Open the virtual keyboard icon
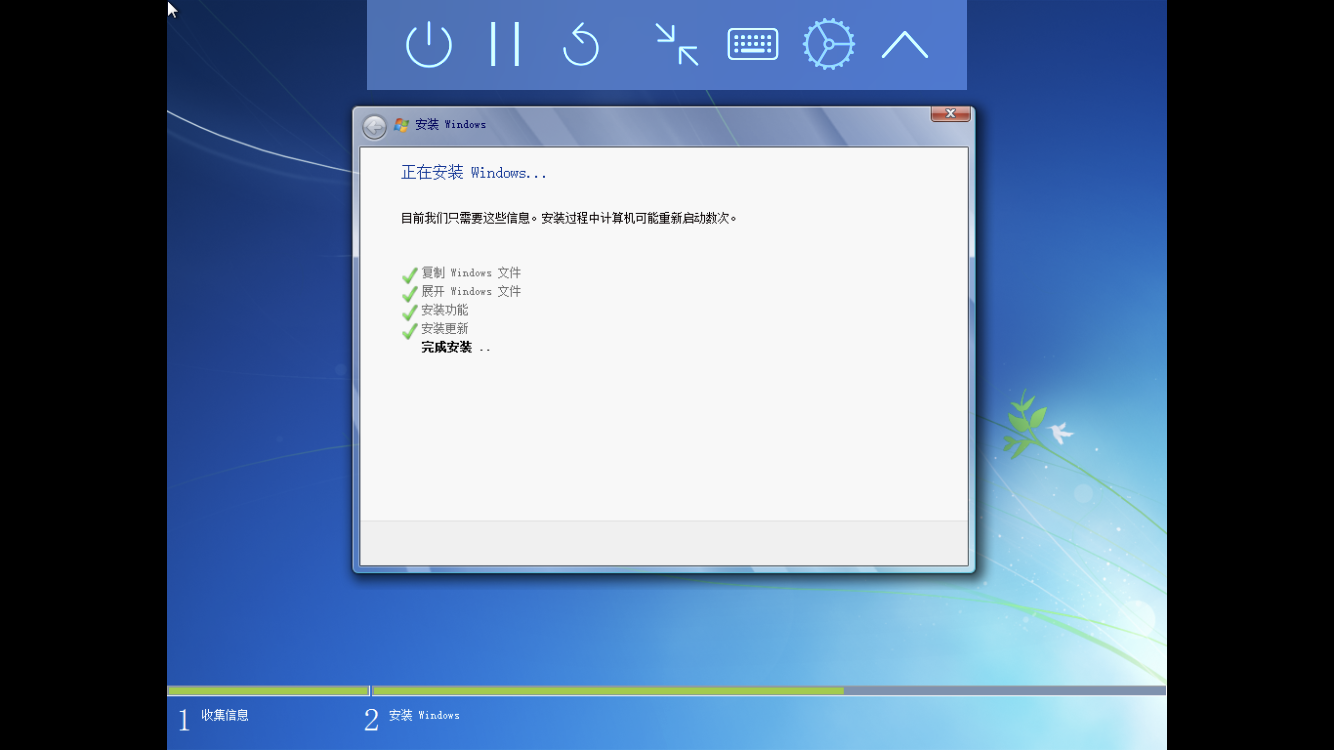 coord(753,45)
